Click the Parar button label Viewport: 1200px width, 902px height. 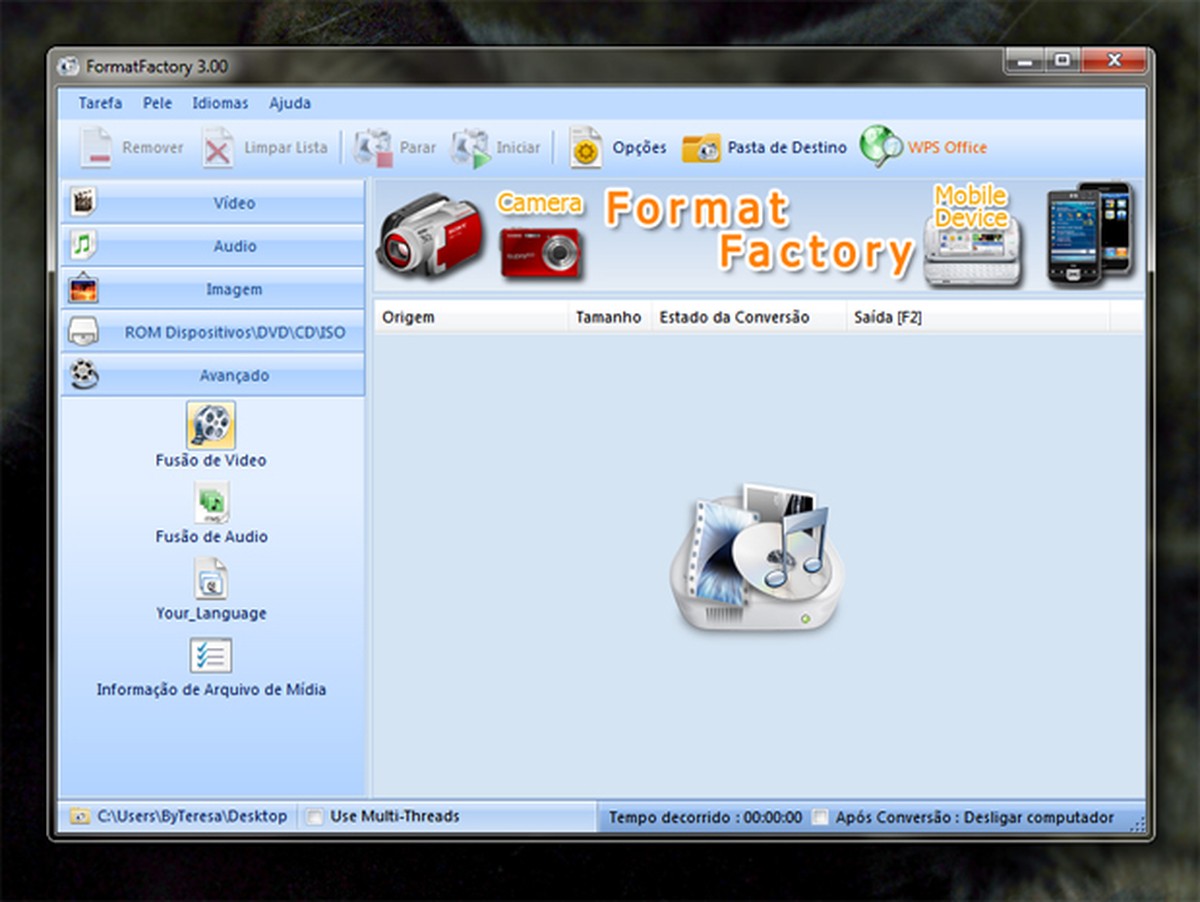(418, 147)
